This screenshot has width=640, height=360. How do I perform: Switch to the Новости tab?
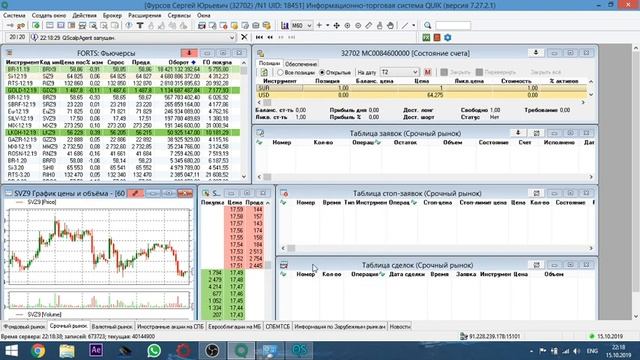click(x=400, y=327)
